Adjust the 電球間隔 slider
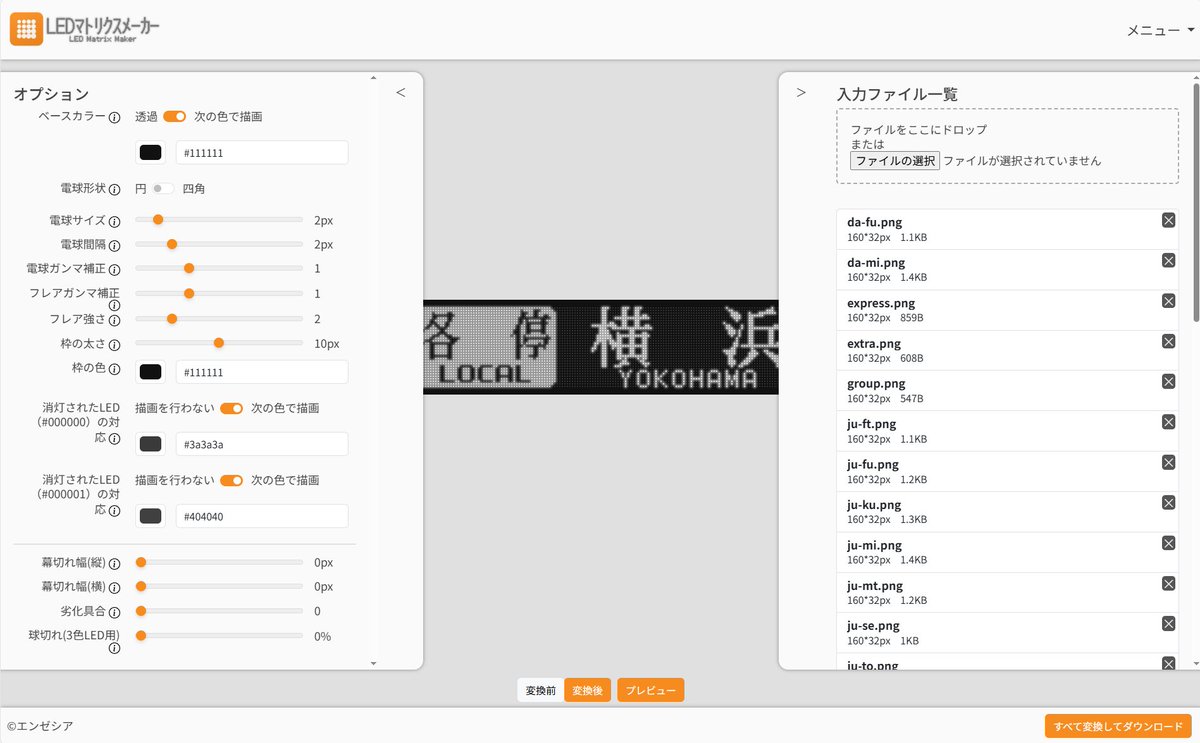1200x743 pixels. tap(219, 244)
